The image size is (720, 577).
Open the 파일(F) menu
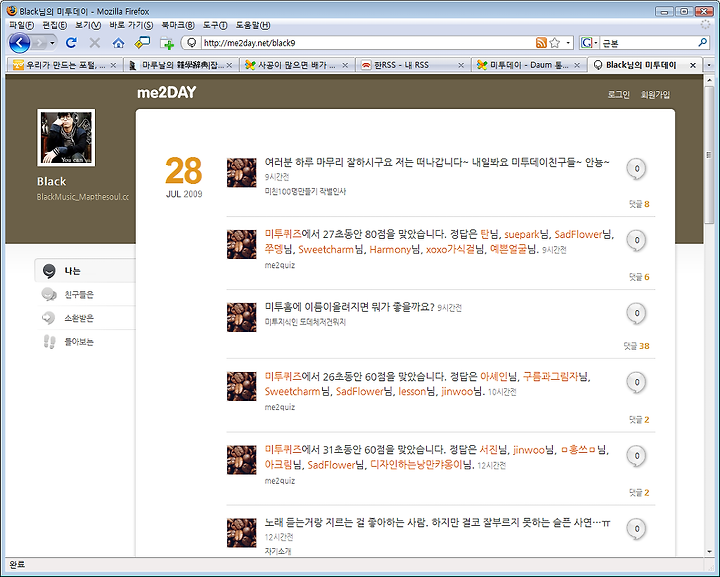coord(22,25)
